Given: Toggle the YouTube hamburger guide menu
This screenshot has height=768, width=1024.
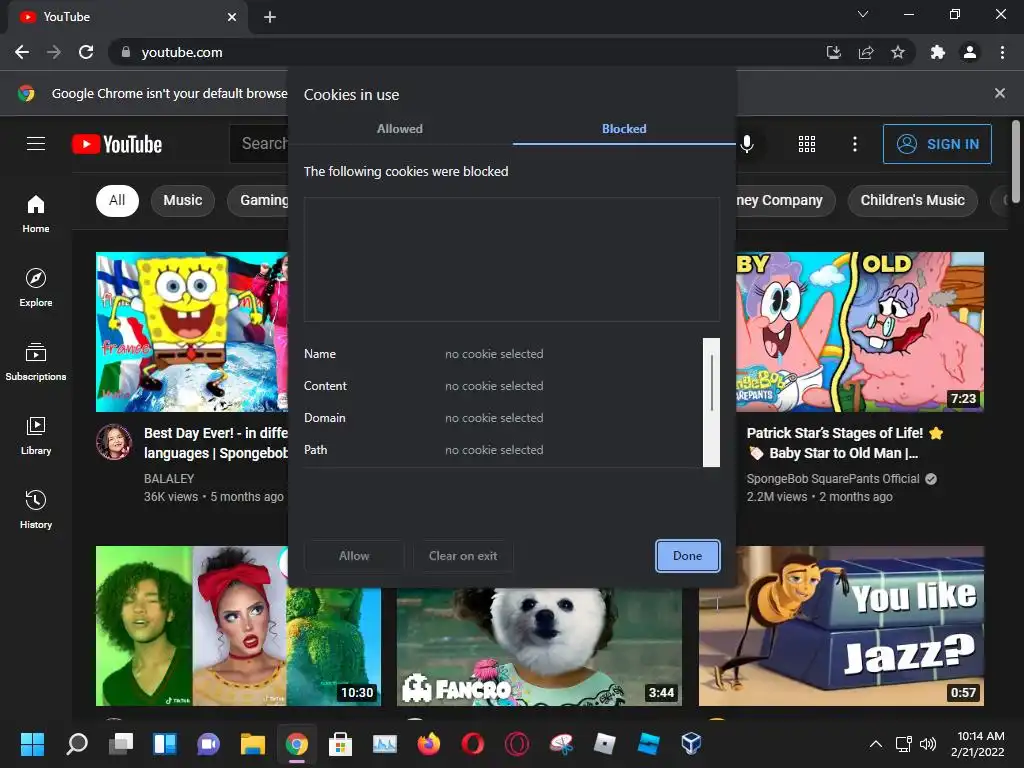Looking at the screenshot, I should (36, 144).
